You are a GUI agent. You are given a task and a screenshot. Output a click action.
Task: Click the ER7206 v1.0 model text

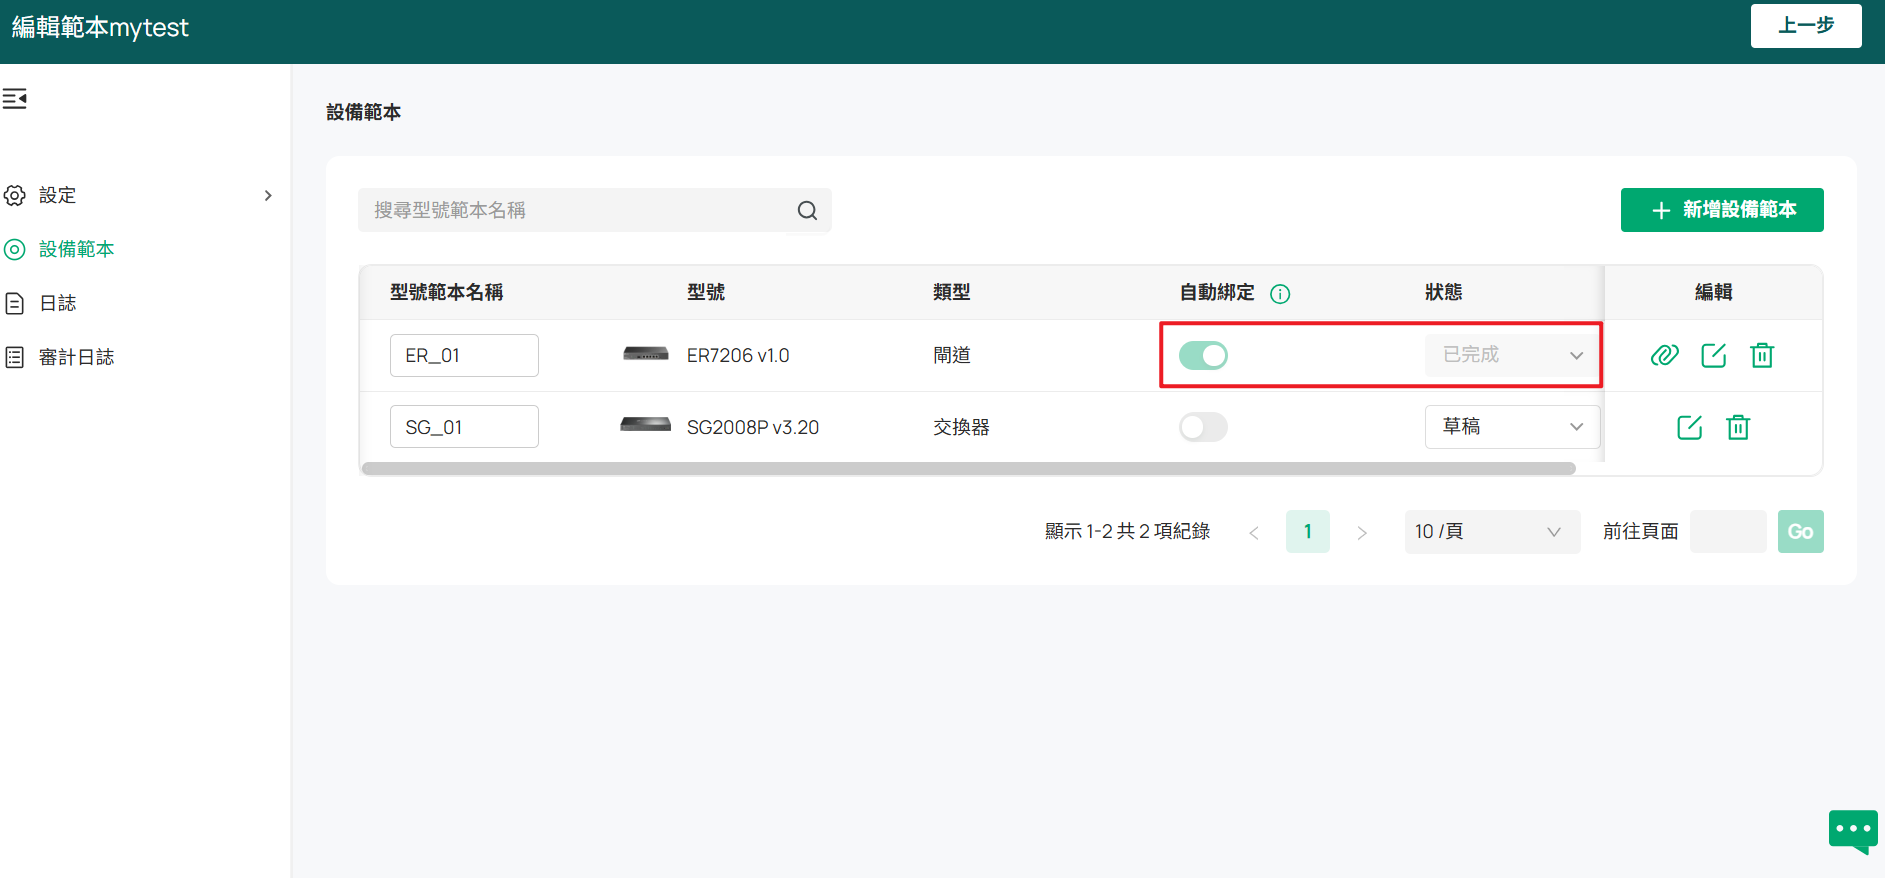pyautogui.click(x=738, y=355)
